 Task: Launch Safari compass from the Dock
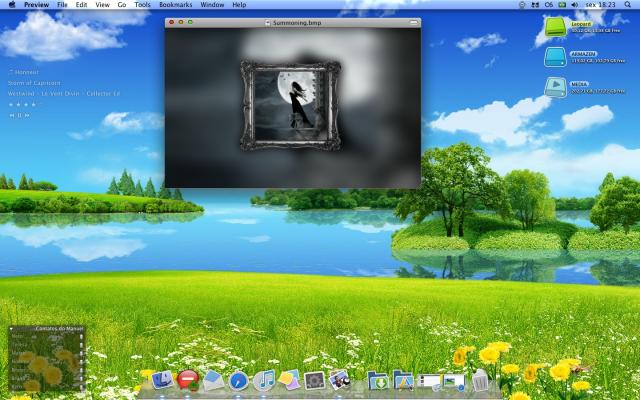(239, 380)
